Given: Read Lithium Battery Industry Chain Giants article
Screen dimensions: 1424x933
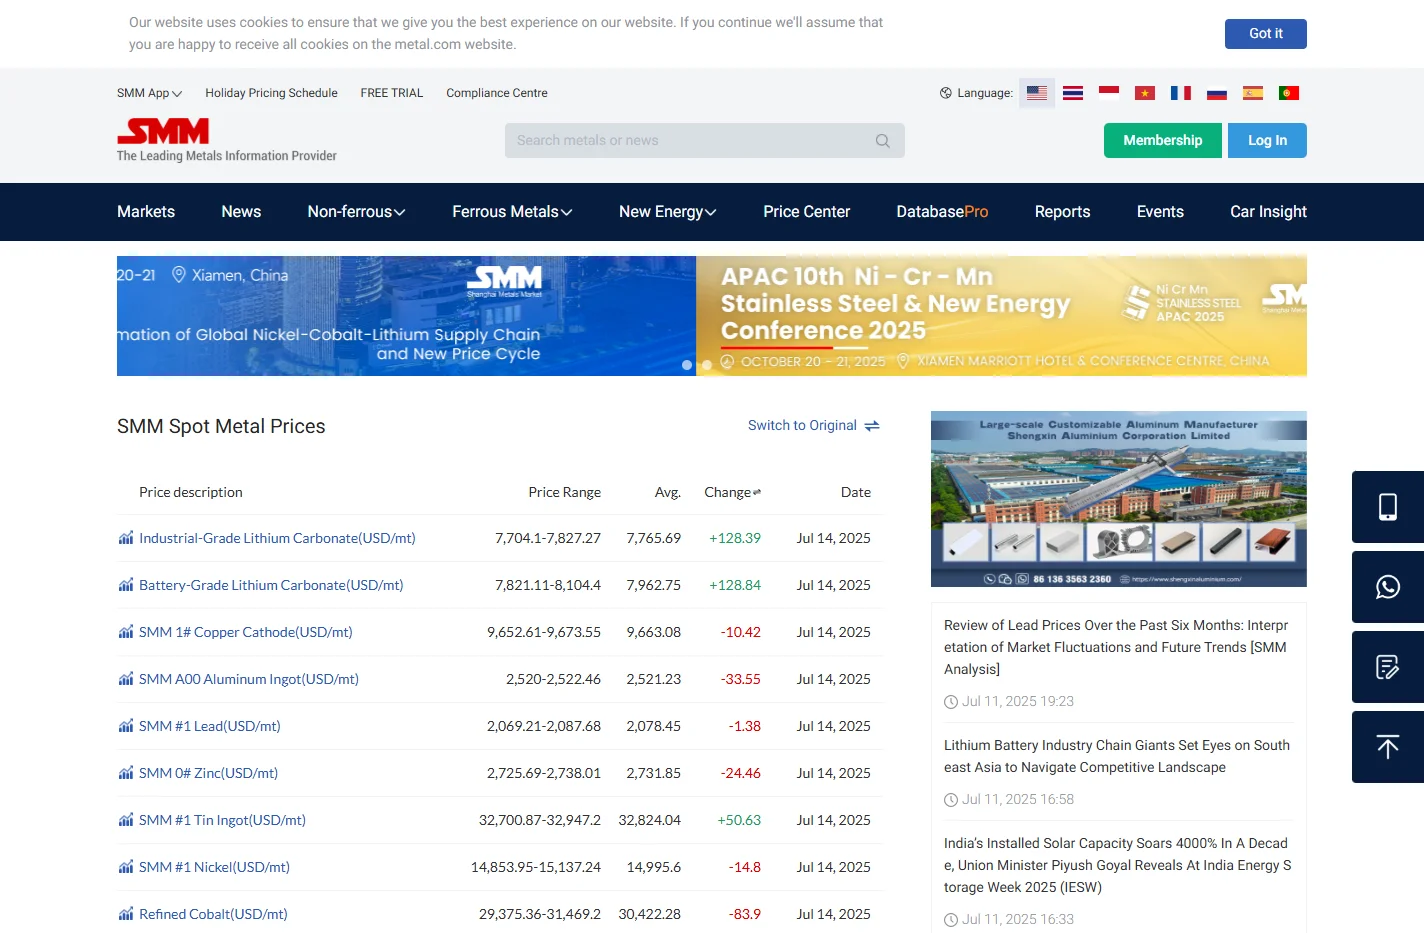Looking at the screenshot, I should coord(1117,756).
